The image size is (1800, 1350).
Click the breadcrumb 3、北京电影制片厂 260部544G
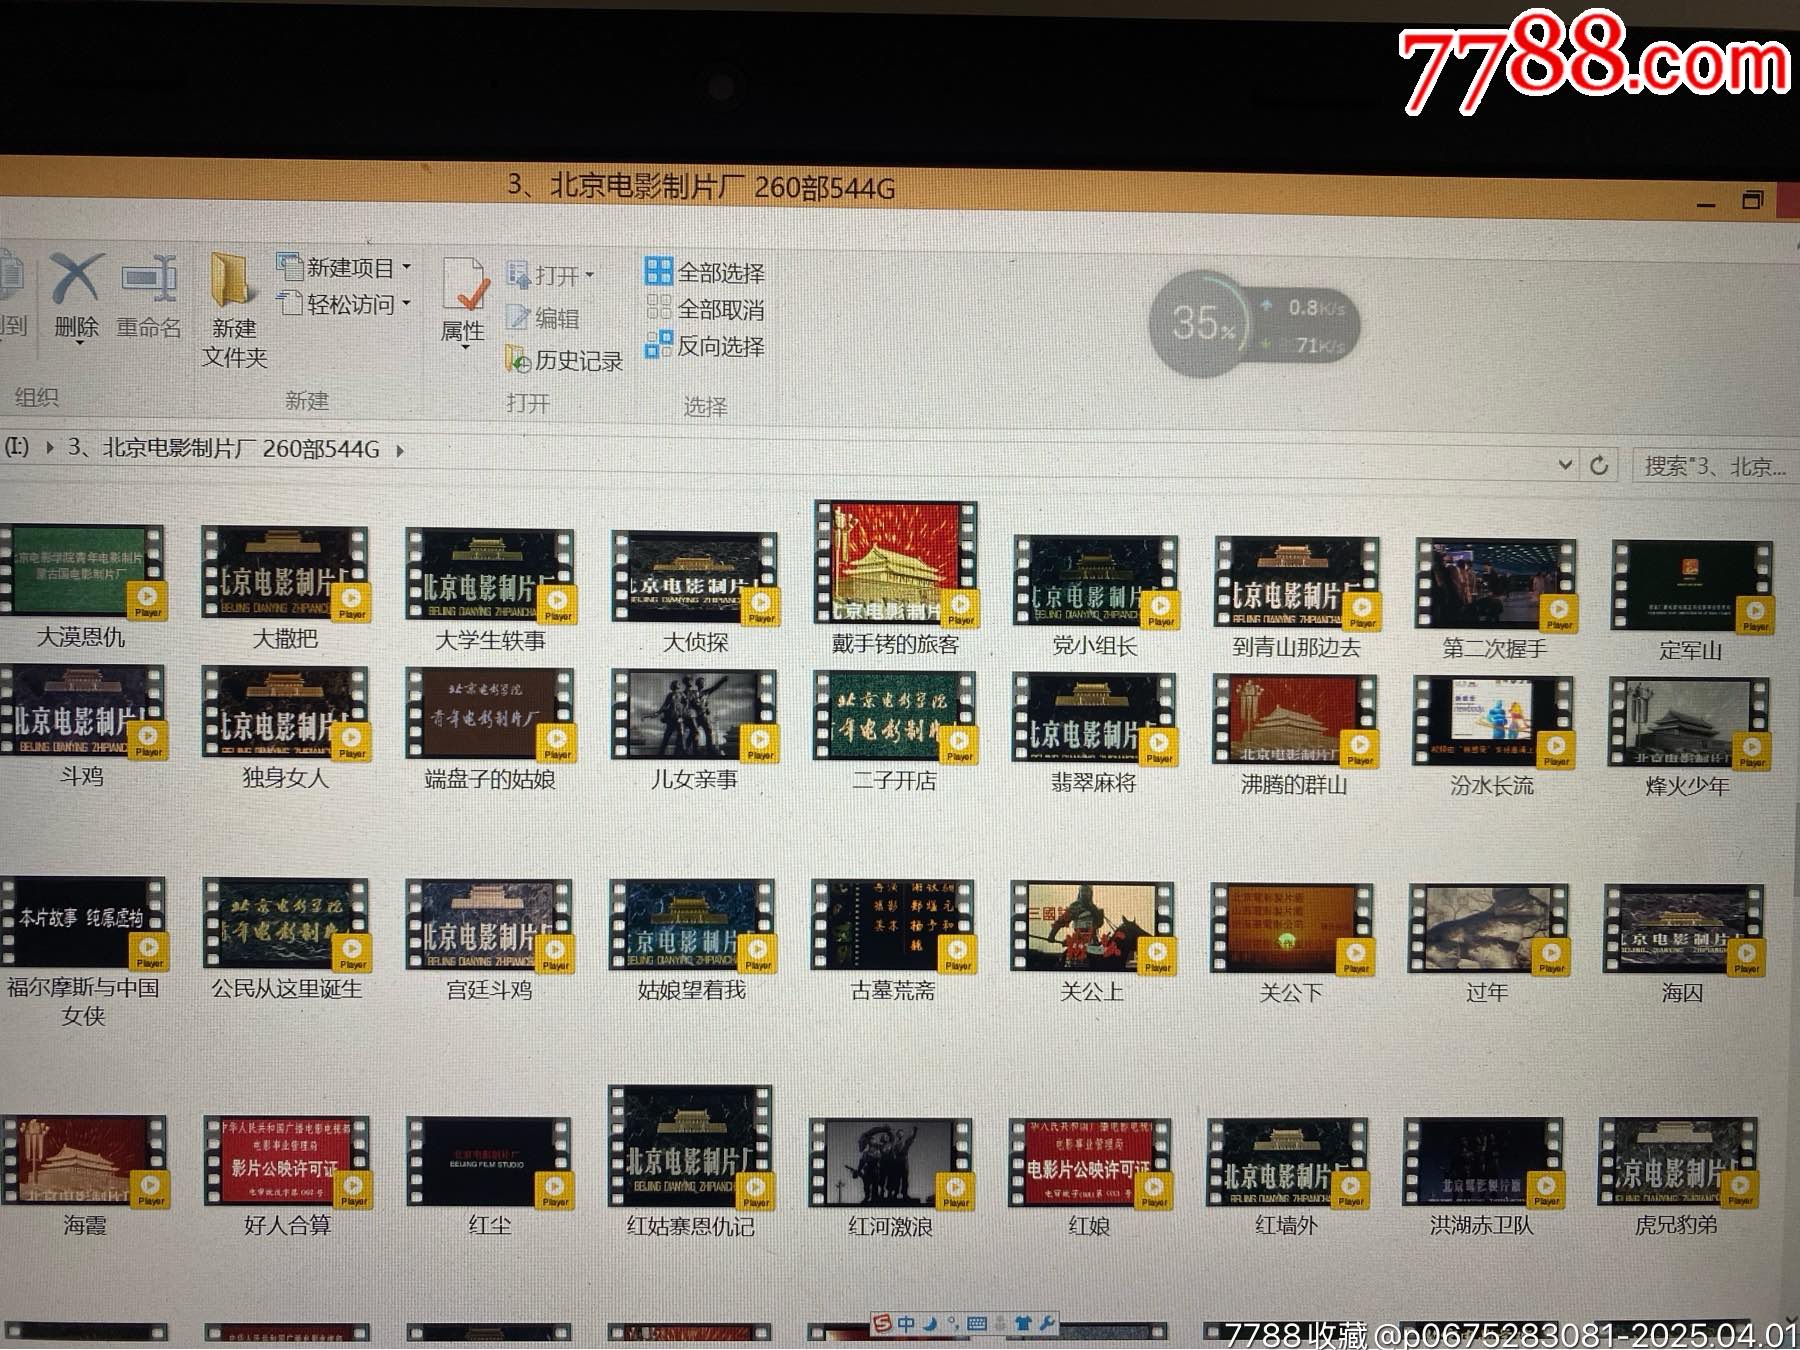[224, 448]
